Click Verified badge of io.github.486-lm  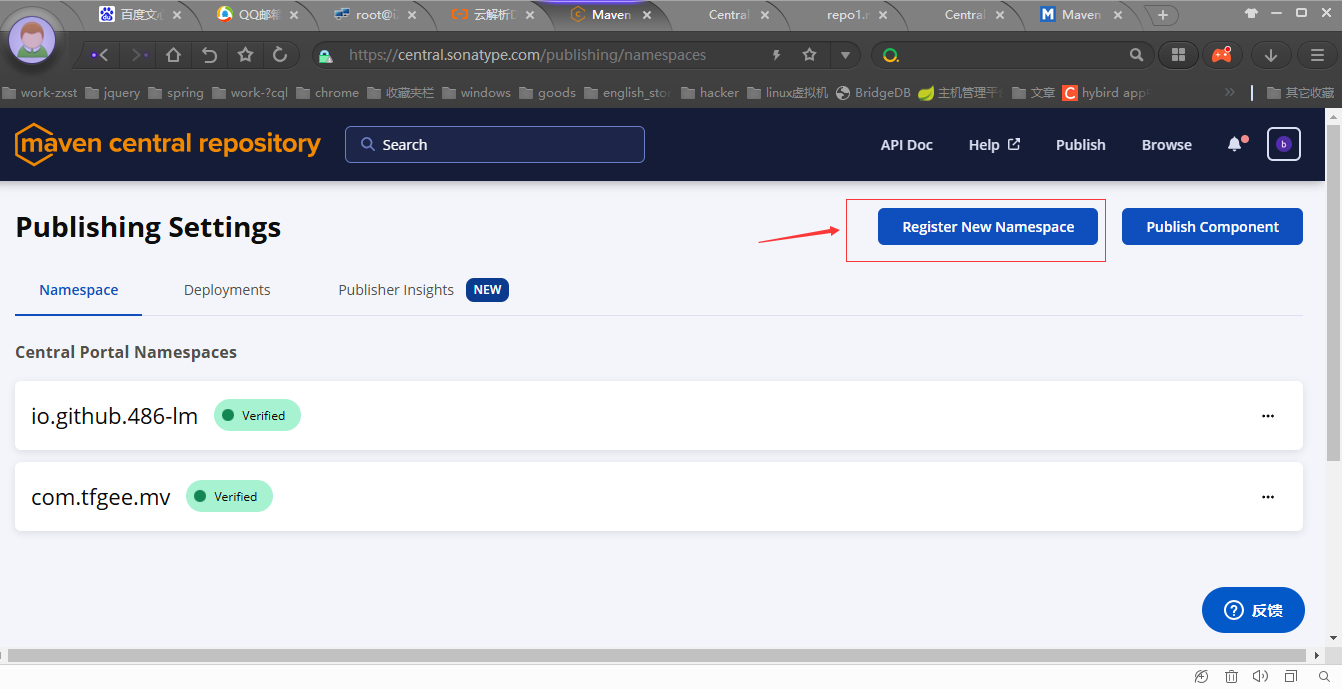pos(257,415)
